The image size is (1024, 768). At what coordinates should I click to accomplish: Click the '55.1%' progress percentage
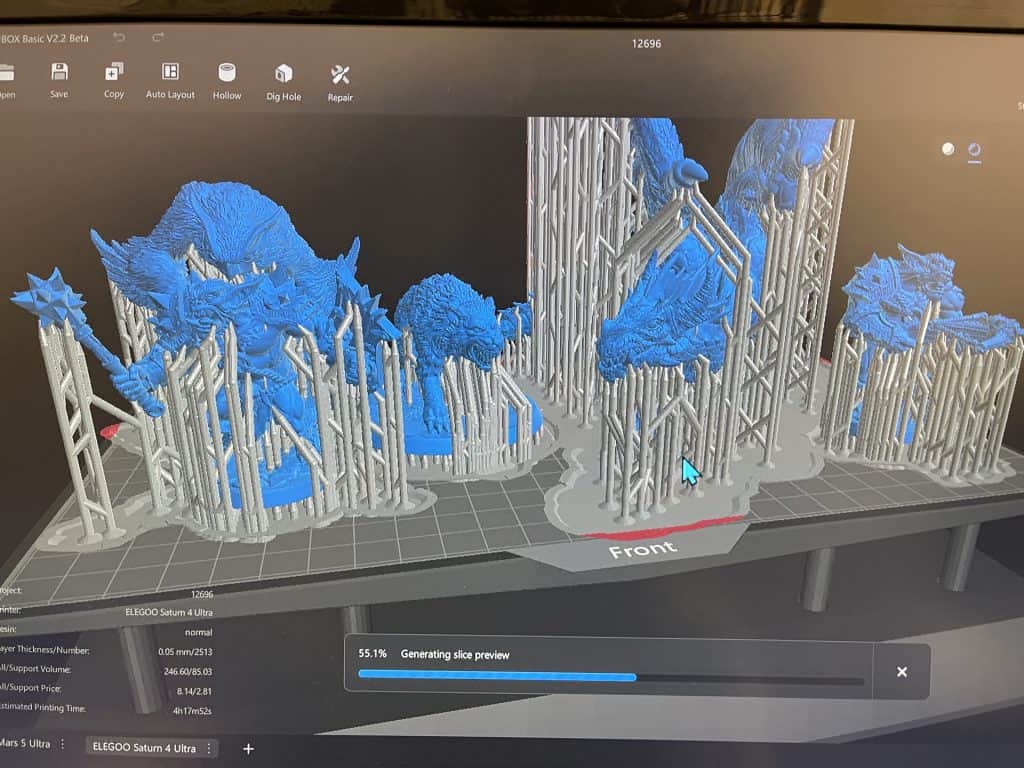click(x=372, y=653)
